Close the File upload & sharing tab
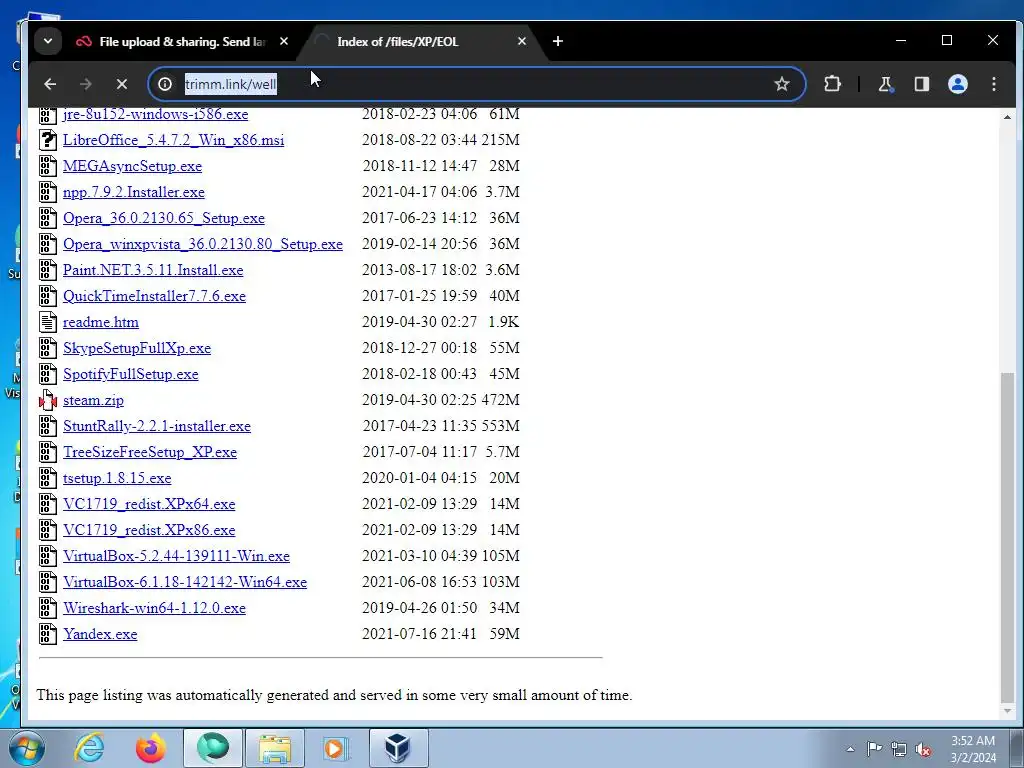This screenshot has width=1024, height=768. 283,41
